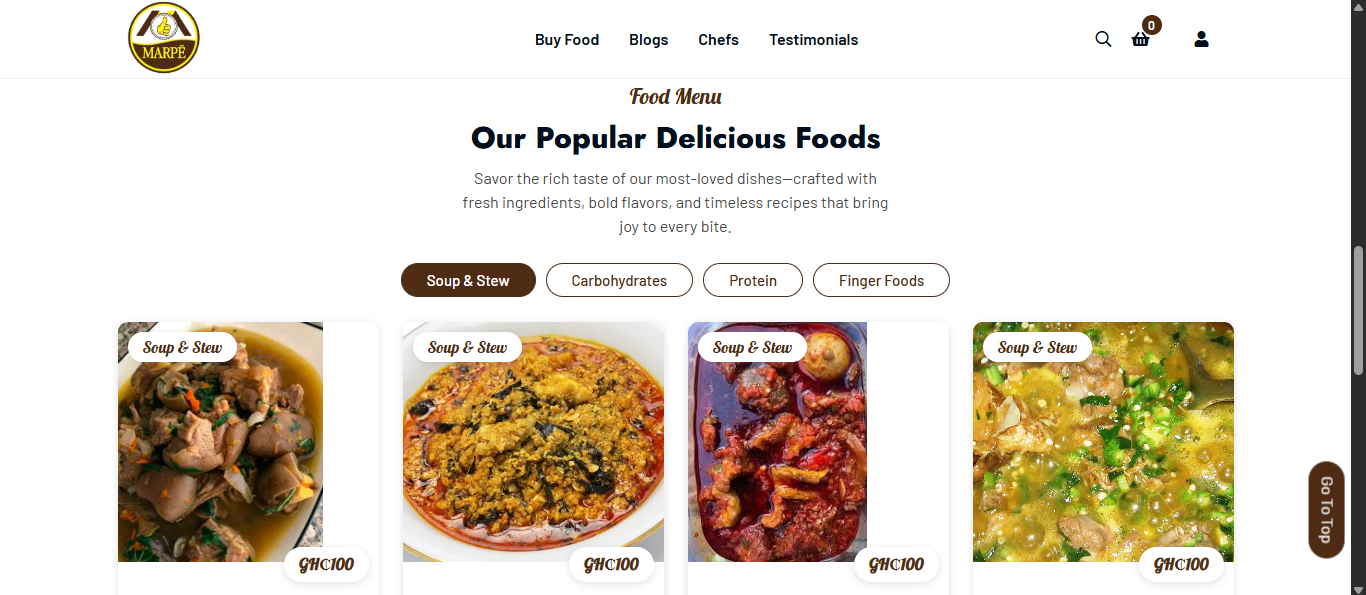Open the search icon
The image size is (1366, 595).
(1103, 39)
